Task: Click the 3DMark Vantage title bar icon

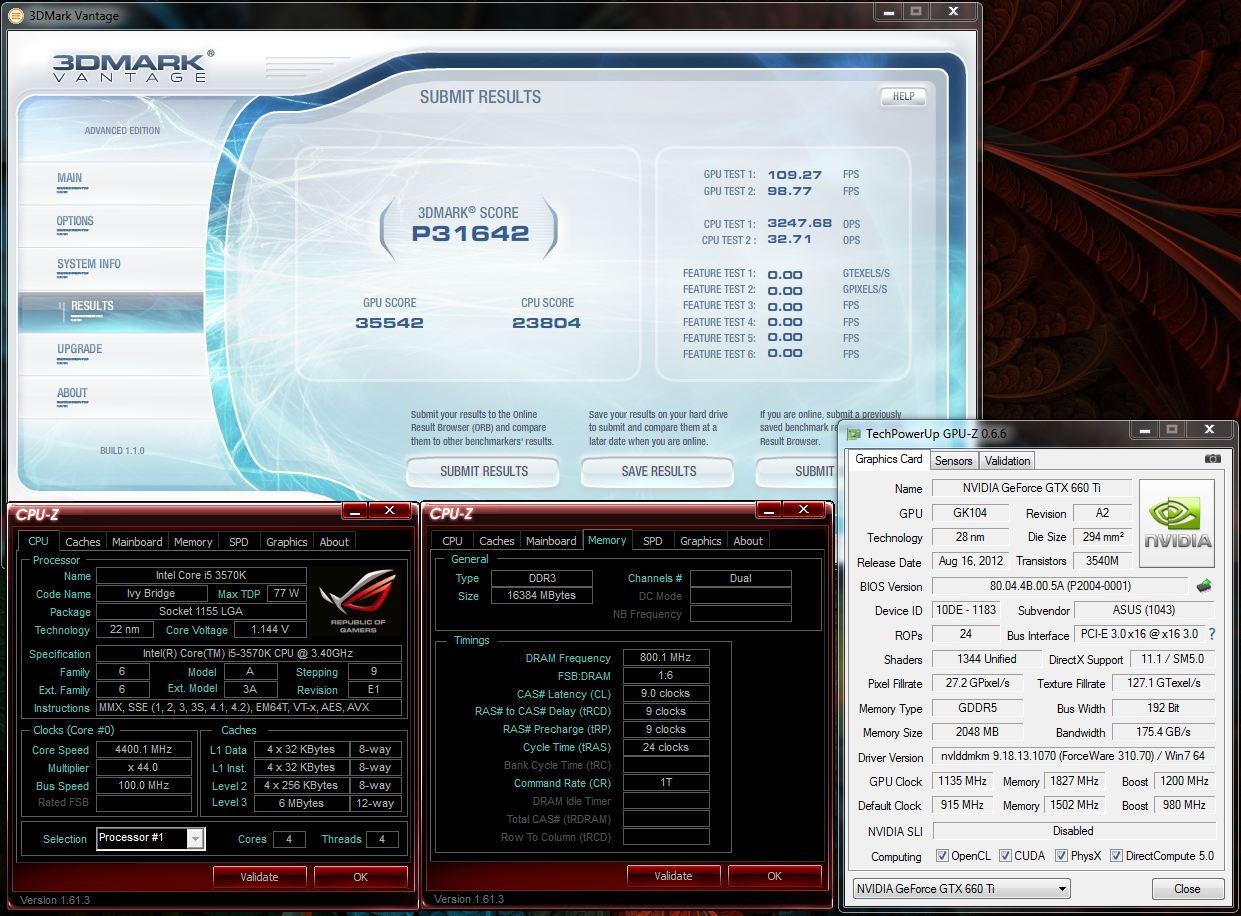Action: click(x=16, y=15)
